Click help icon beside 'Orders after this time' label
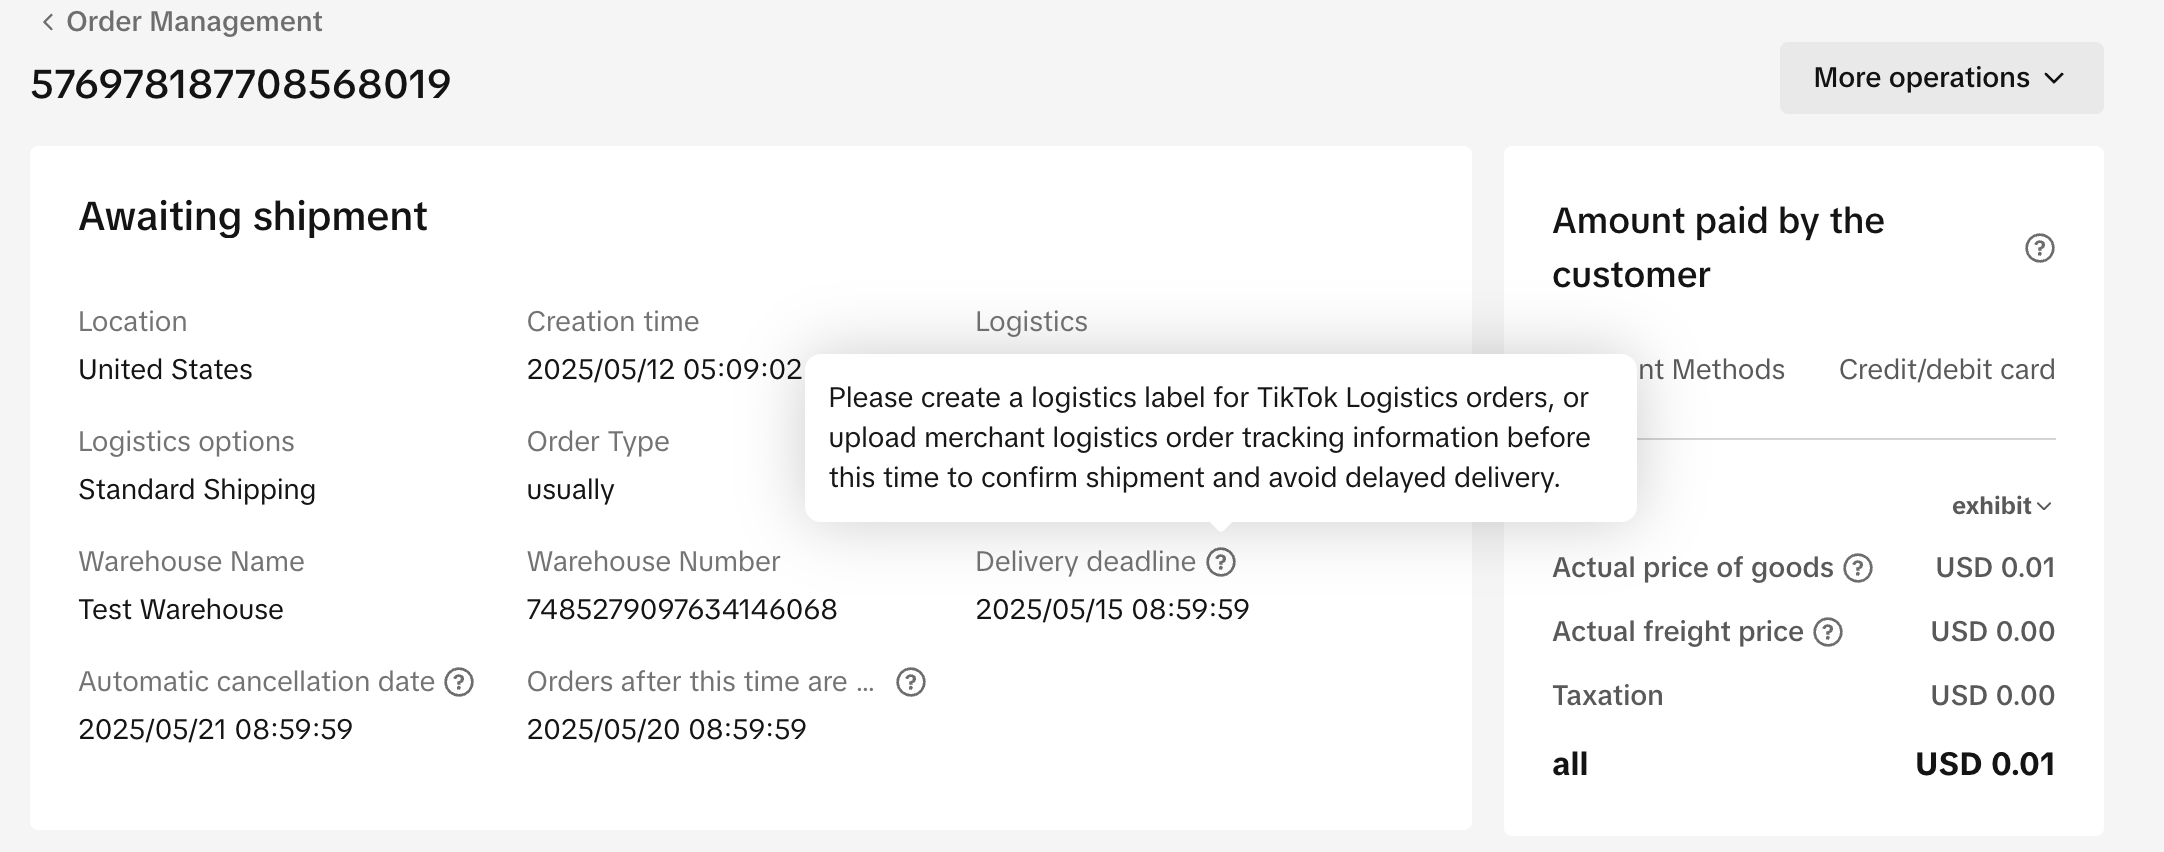The height and width of the screenshot is (852, 2164). point(910,682)
